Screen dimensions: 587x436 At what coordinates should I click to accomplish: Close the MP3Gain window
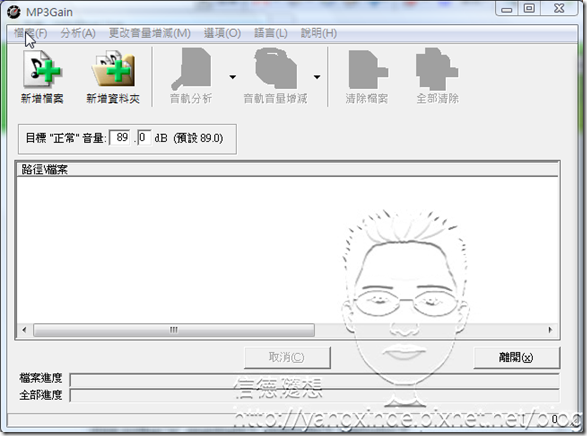click(x=559, y=9)
